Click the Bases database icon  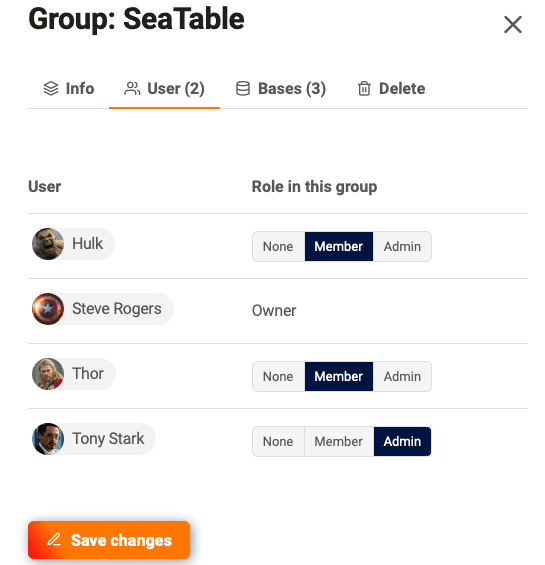point(243,88)
